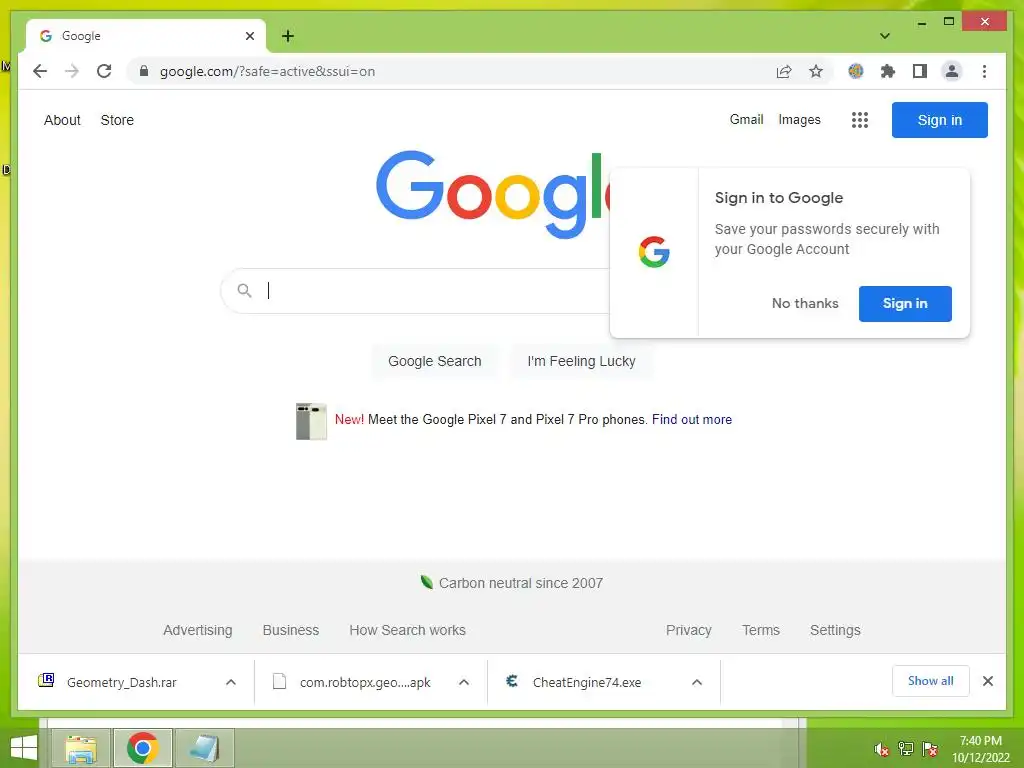The height and width of the screenshot is (768, 1024).
Task: Open the Business footer link
Action: (291, 630)
